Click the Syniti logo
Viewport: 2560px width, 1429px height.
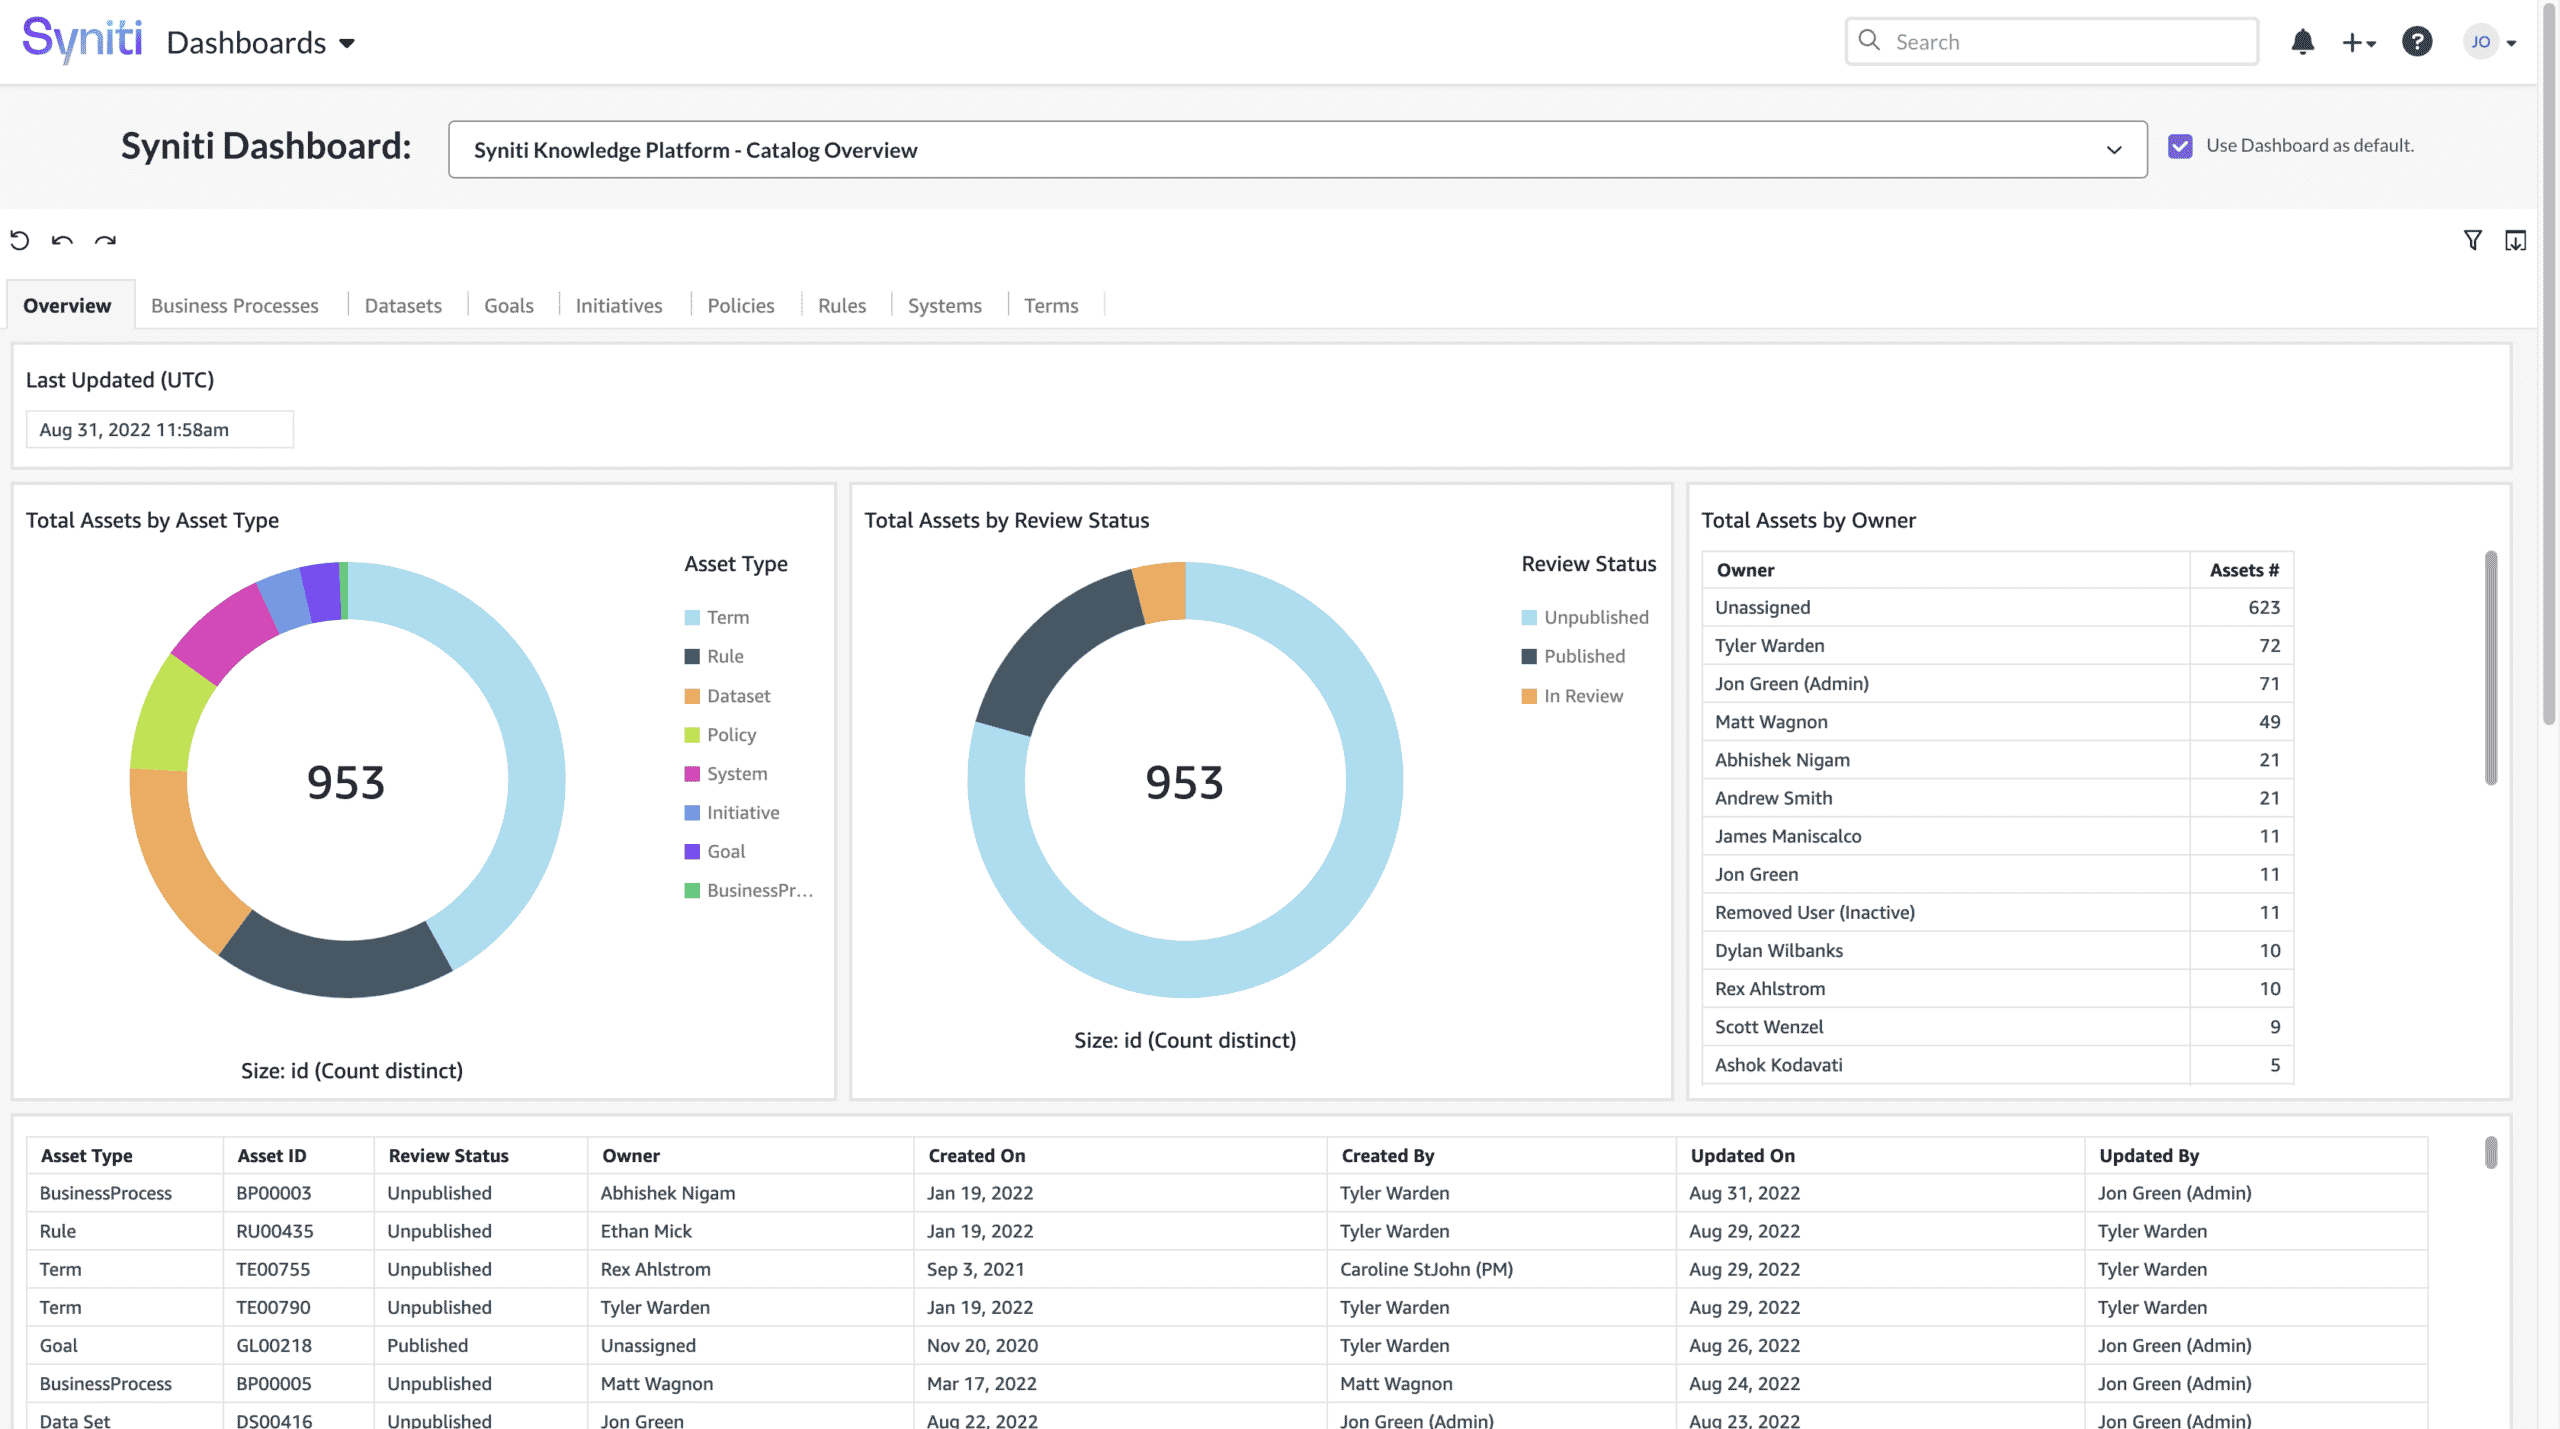pyautogui.click(x=82, y=40)
